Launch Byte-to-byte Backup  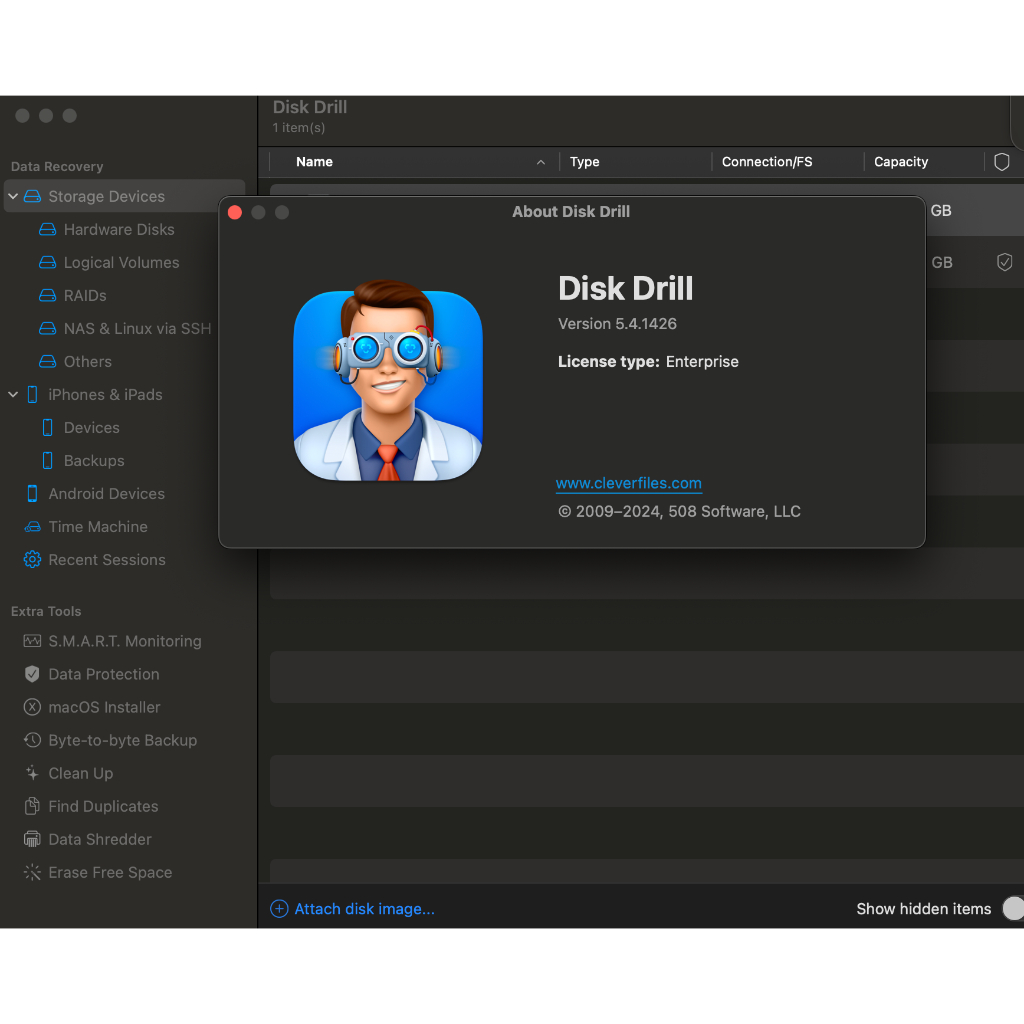[110, 740]
